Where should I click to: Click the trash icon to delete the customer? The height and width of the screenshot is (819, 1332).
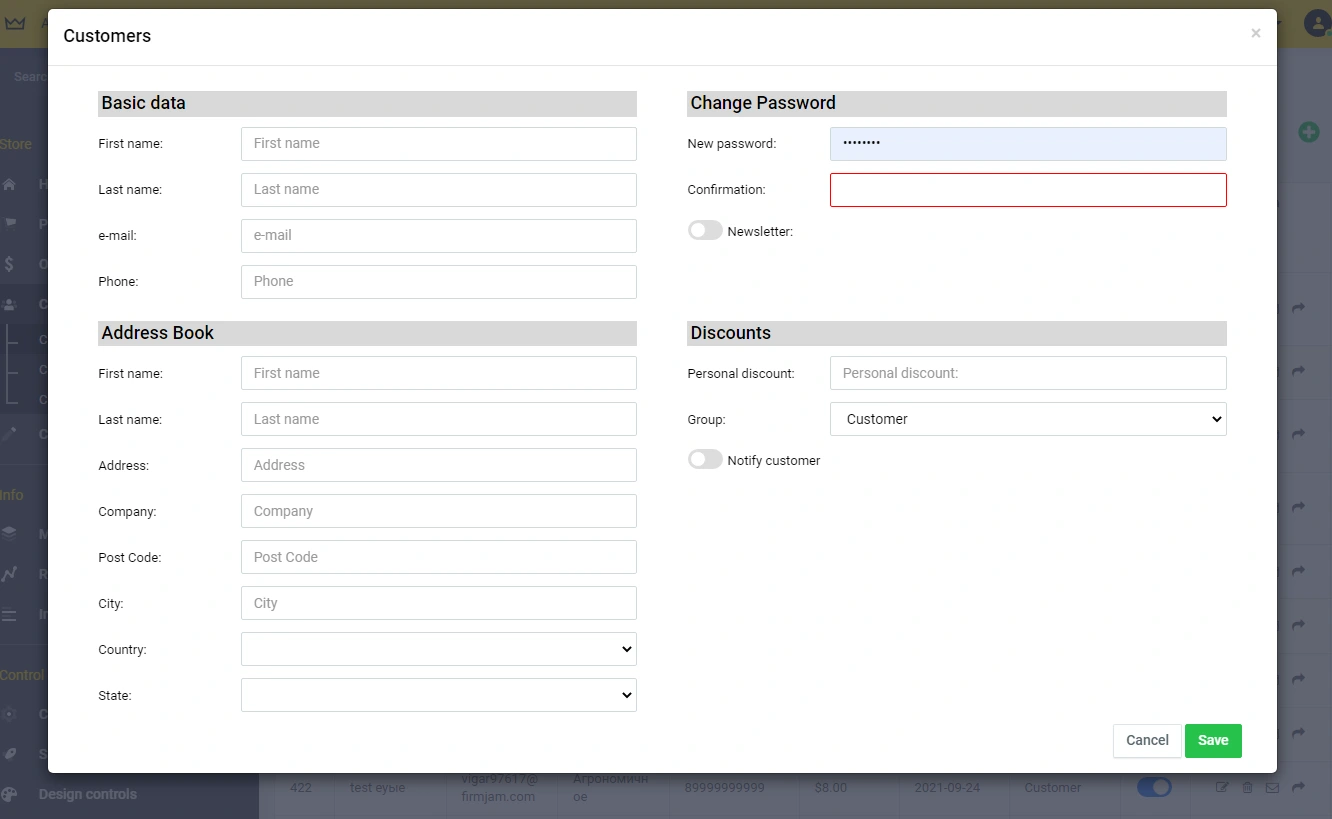click(x=1247, y=787)
